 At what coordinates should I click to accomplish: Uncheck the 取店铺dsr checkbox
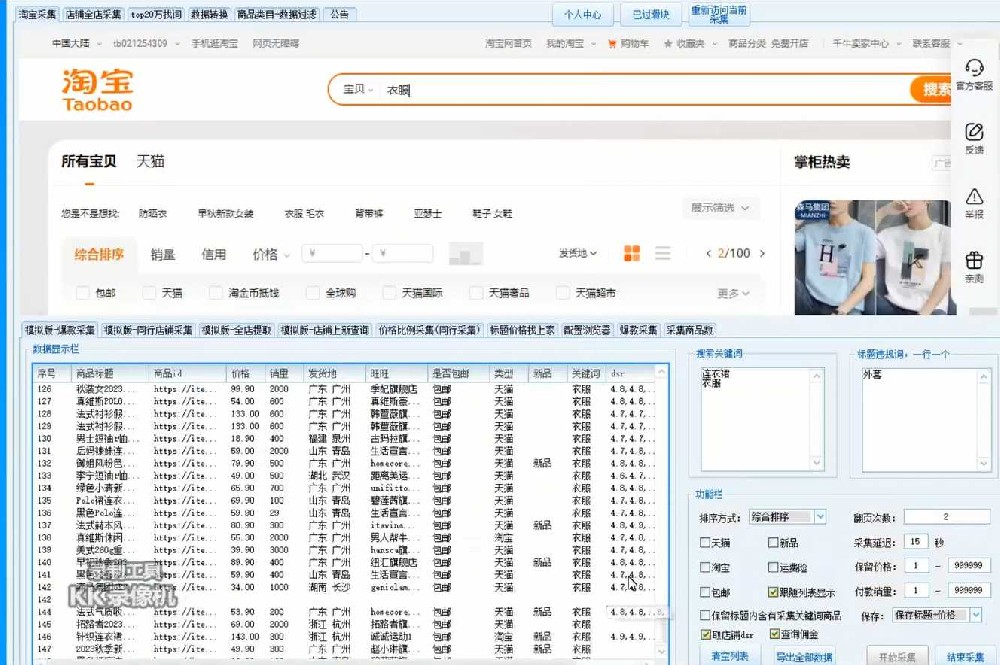click(705, 634)
